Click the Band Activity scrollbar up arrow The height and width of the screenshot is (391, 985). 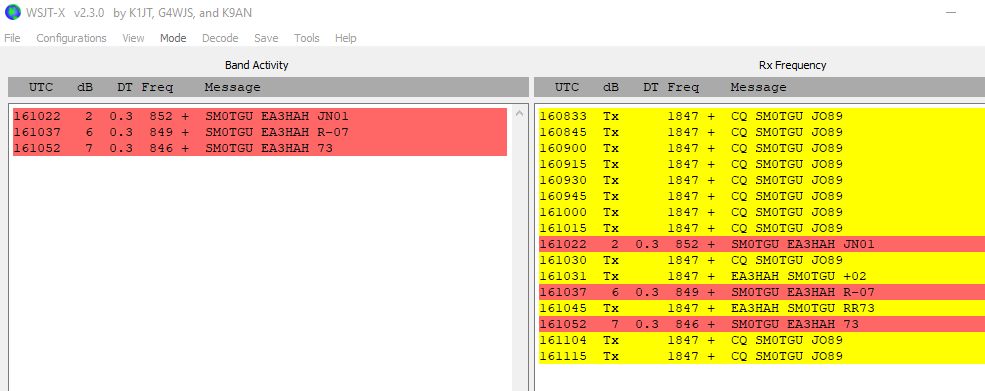pyautogui.click(x=519, y=114)
